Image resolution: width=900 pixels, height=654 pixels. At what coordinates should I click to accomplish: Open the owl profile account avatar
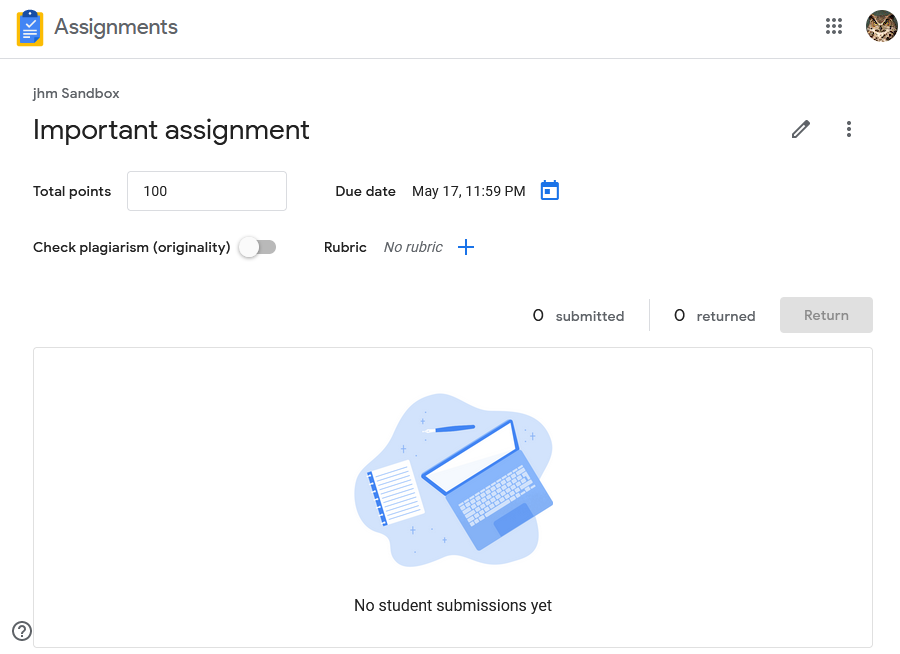pyautogui.click(x=881, y=26)
